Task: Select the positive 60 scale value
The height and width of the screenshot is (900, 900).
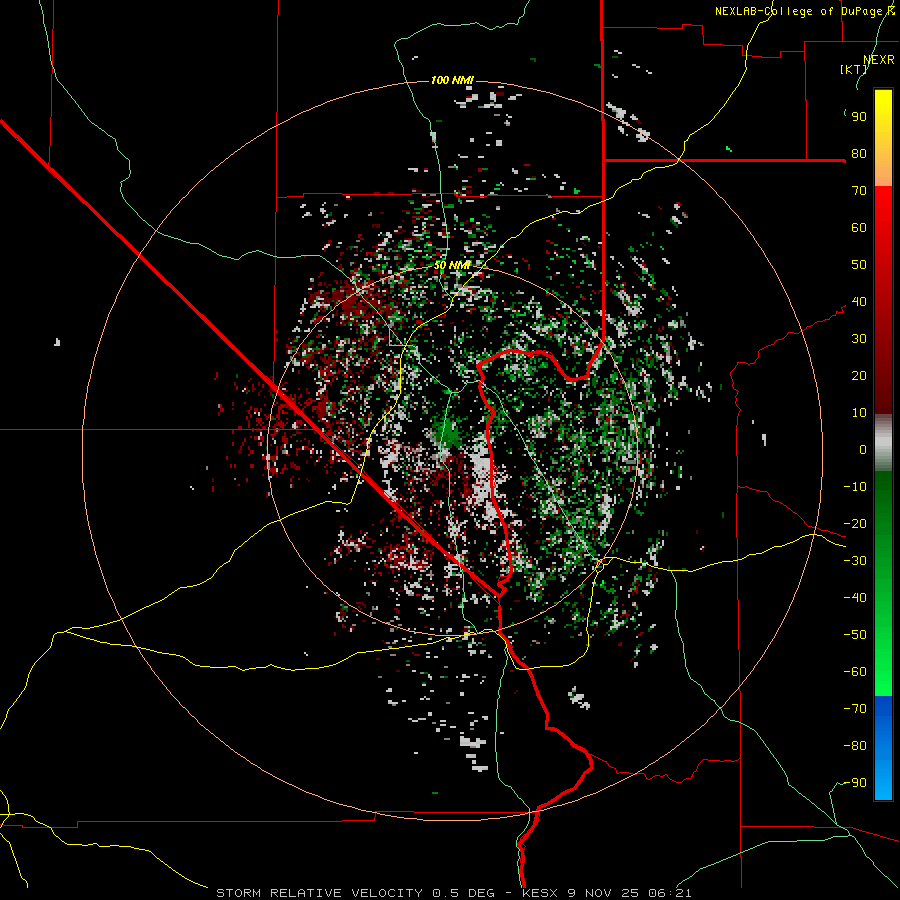Action: pos(859,228)
